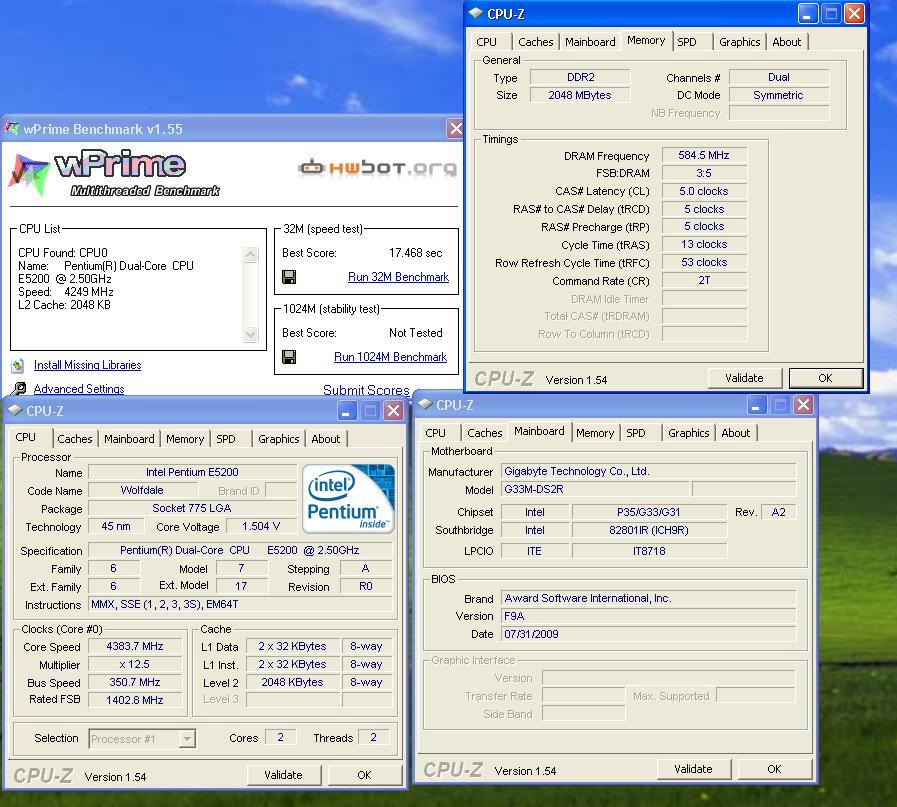Close the wPrime Benchmark window

click(x=455, y=129)
